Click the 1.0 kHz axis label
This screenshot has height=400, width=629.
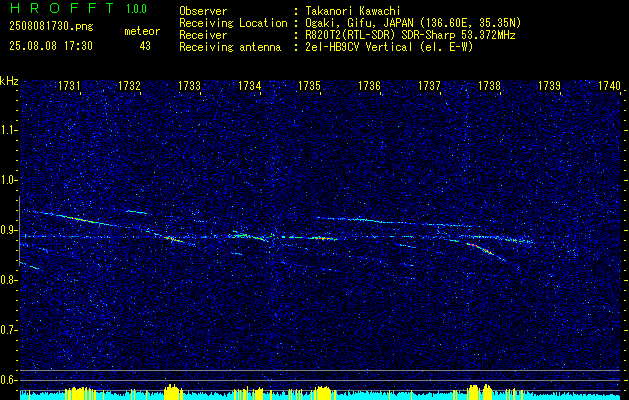click(9, 180)
